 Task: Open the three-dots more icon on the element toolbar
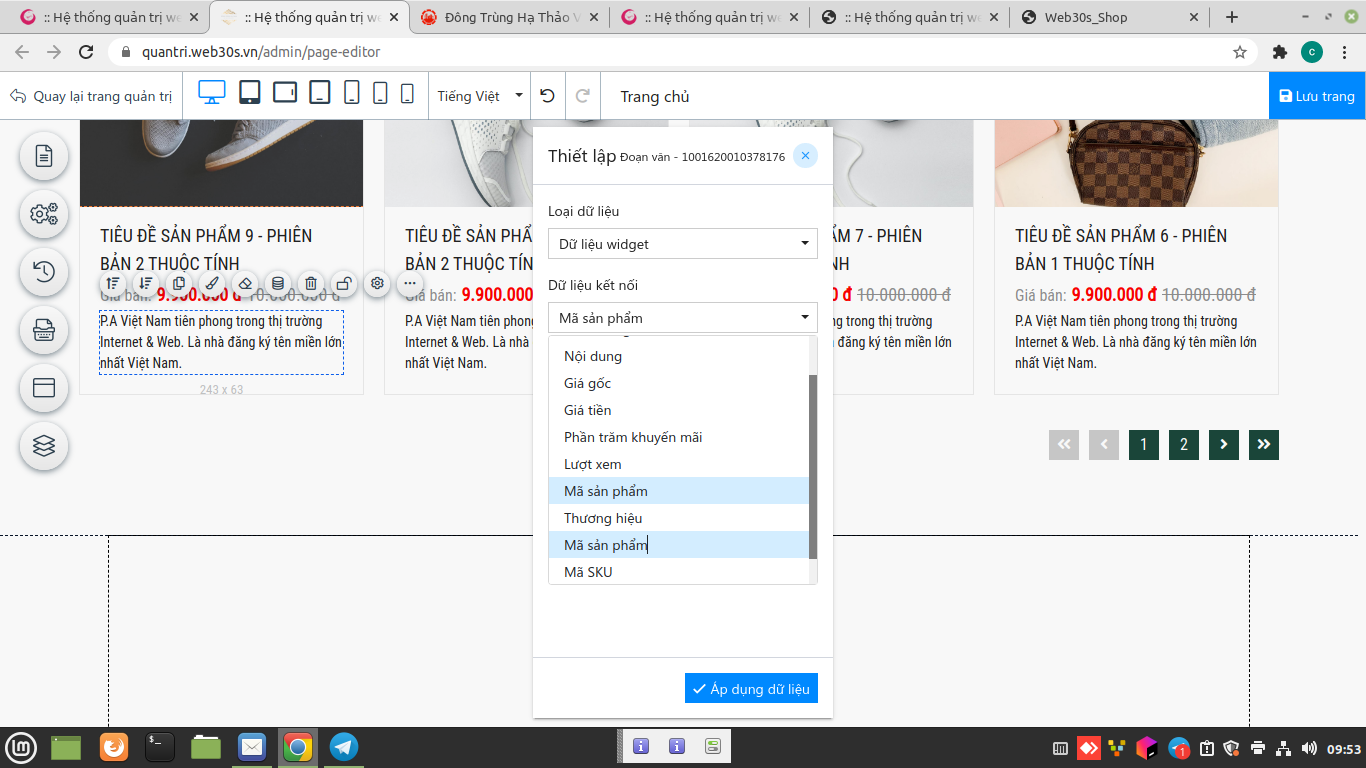tap(410, 283)
